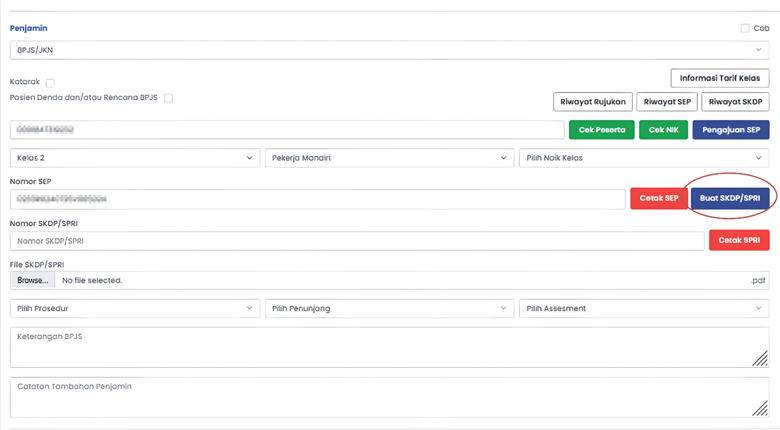Focus the Nomor SKDP/SPRI input field
This screenshot has height=430, width=780.
click(356, 241)
